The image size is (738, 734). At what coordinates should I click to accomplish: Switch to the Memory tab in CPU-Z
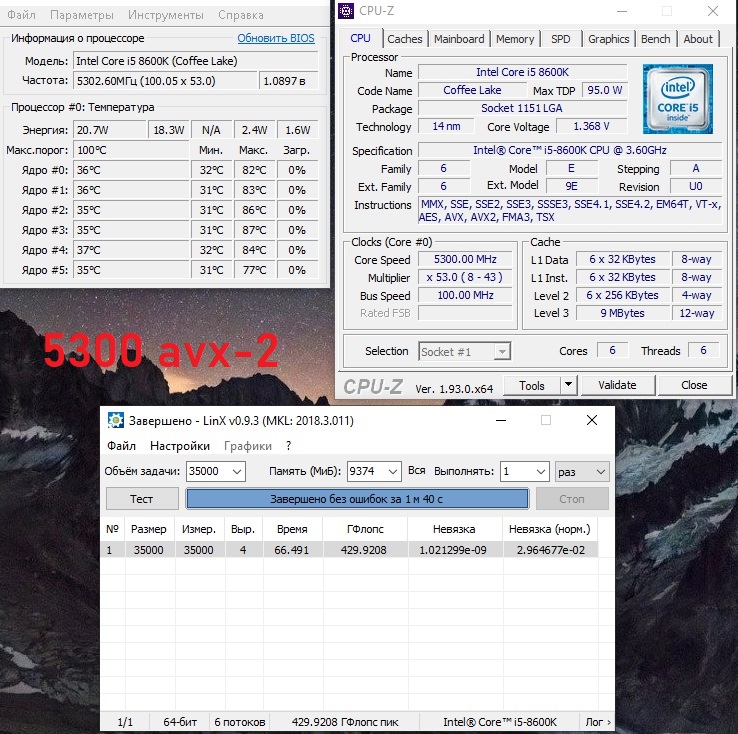(x=515, y=39)
